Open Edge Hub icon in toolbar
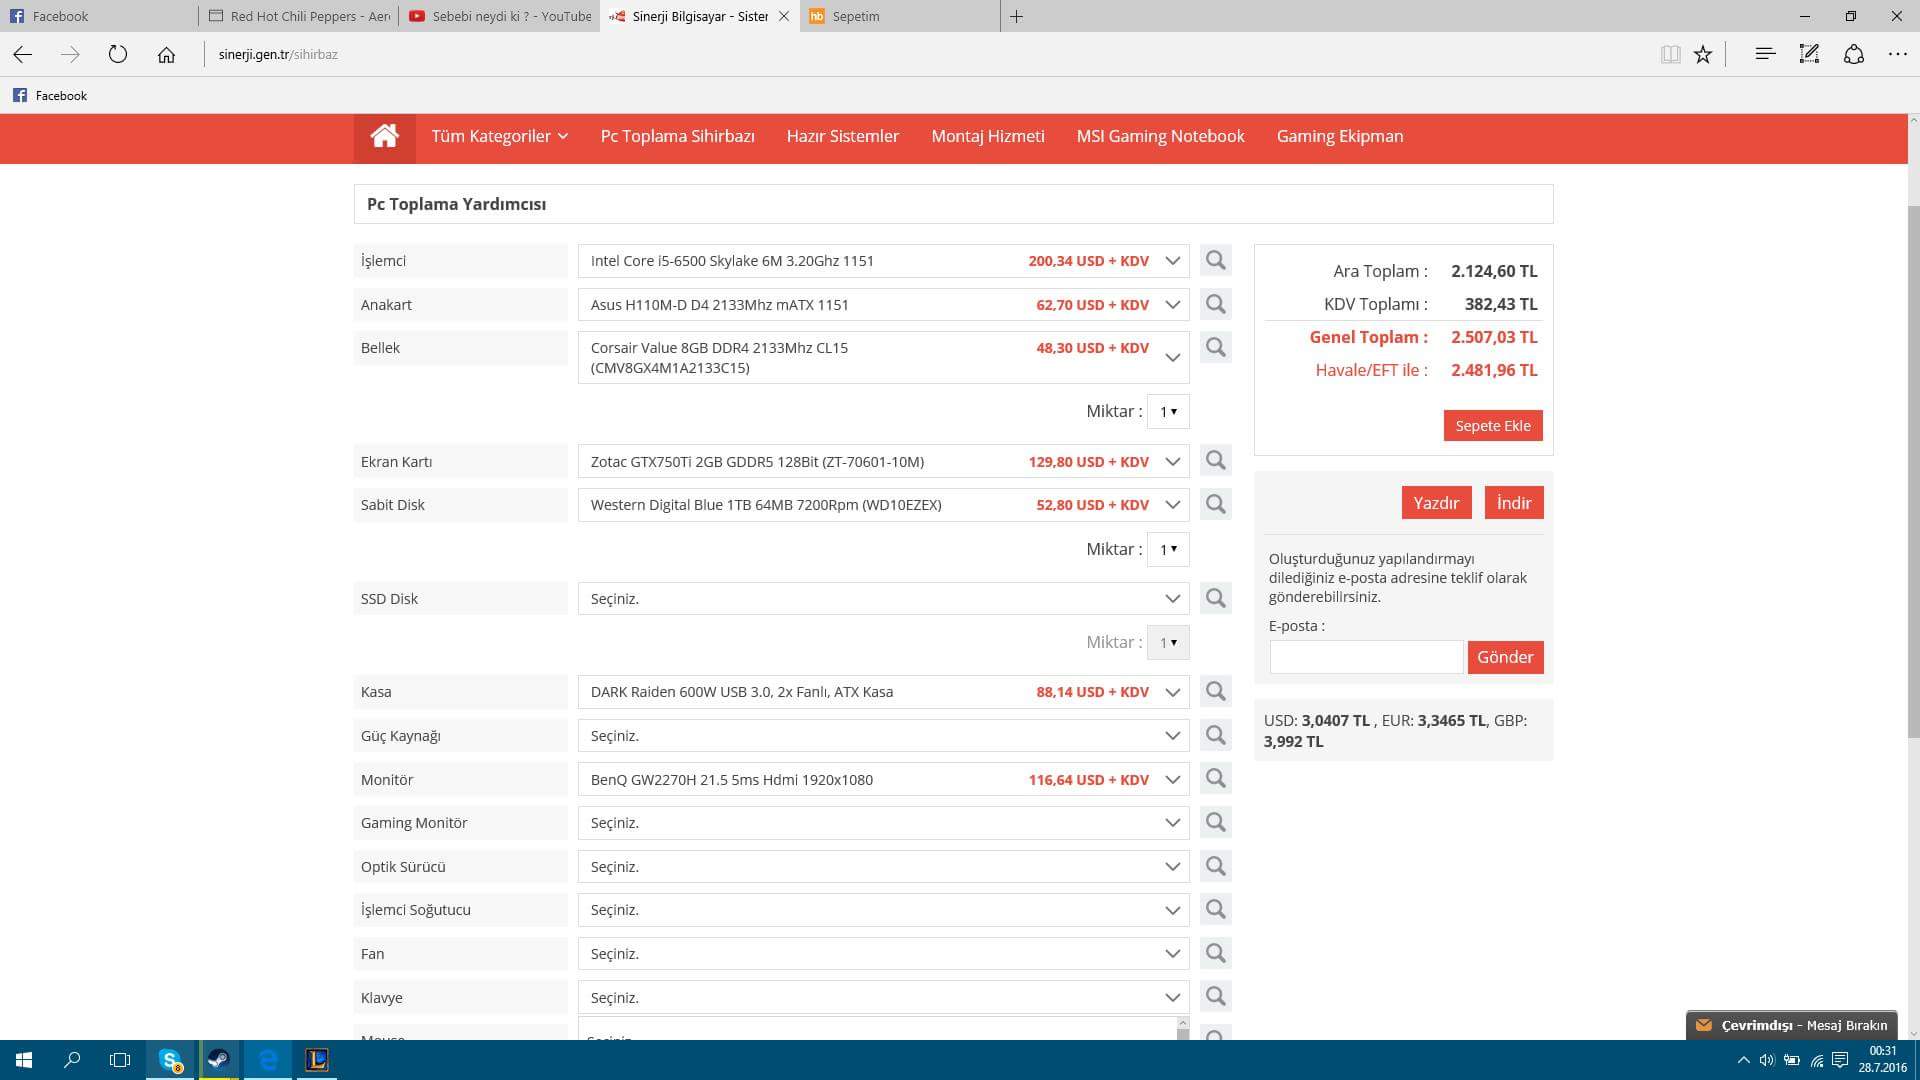This screenshot has height=1080, width=1920. (x=1765, y=55)
